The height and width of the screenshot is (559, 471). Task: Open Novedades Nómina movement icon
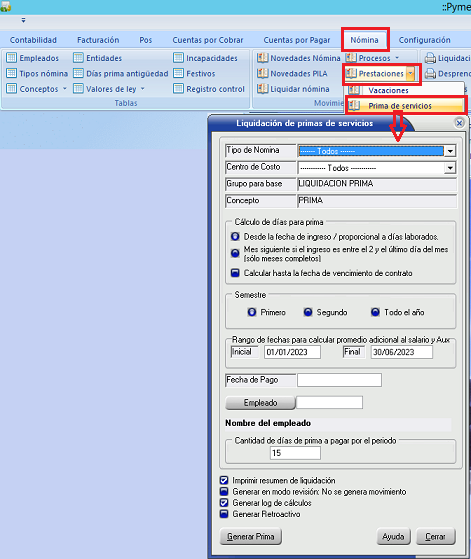pyautogui.click(x=263, y=58)
